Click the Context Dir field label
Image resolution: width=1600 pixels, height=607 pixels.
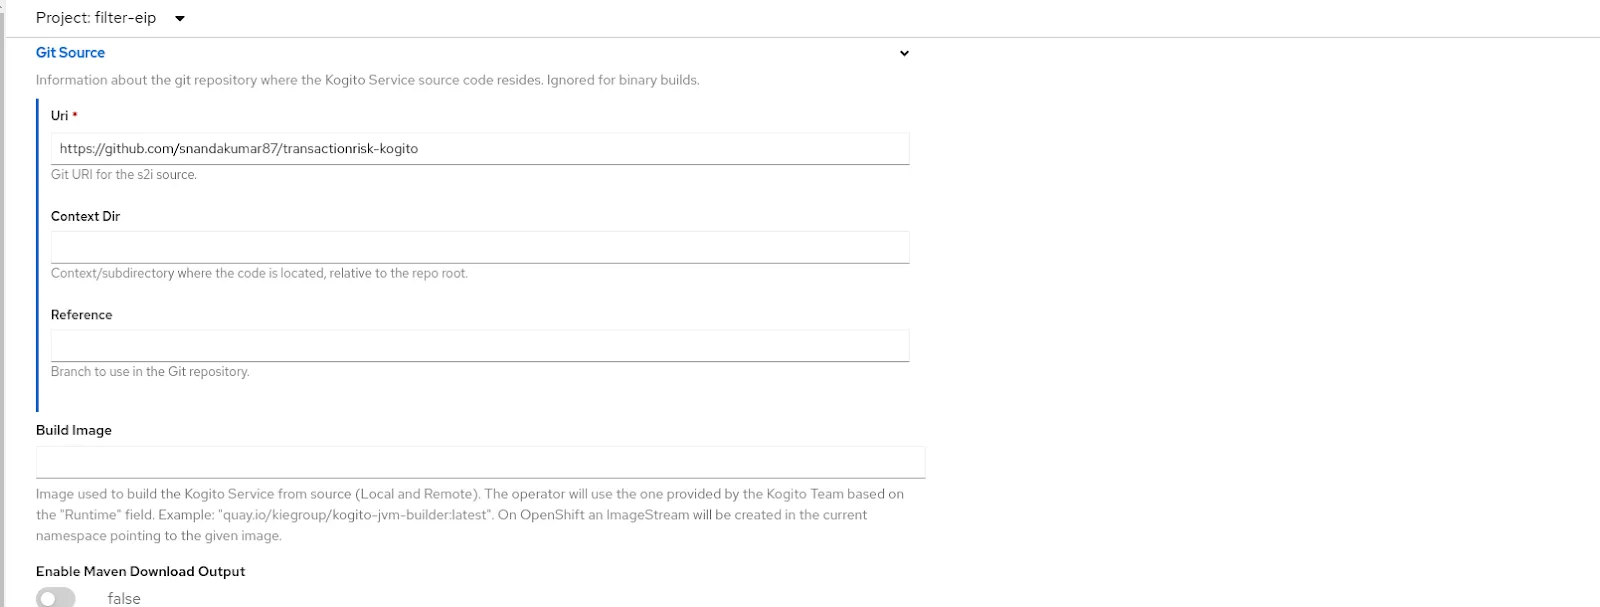pos(85,216)
